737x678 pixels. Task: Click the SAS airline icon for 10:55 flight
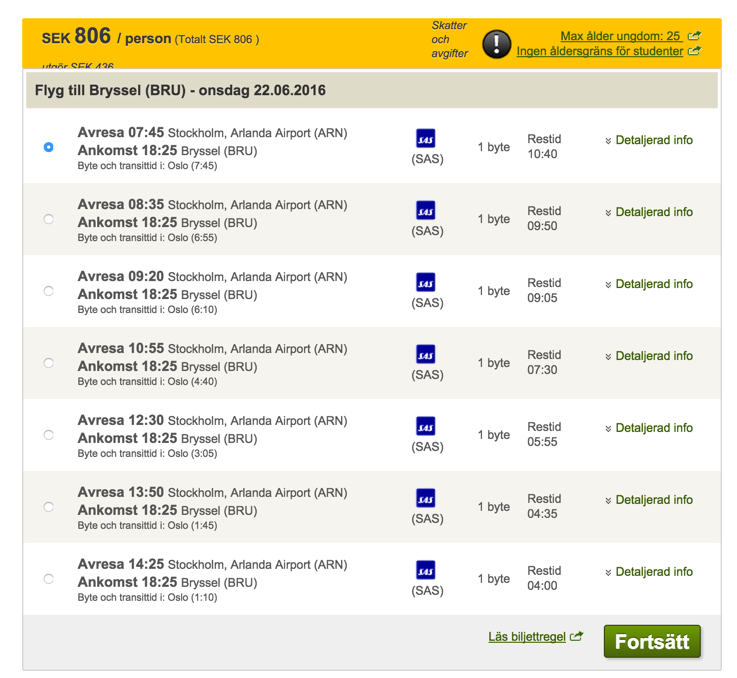point(426,355)
